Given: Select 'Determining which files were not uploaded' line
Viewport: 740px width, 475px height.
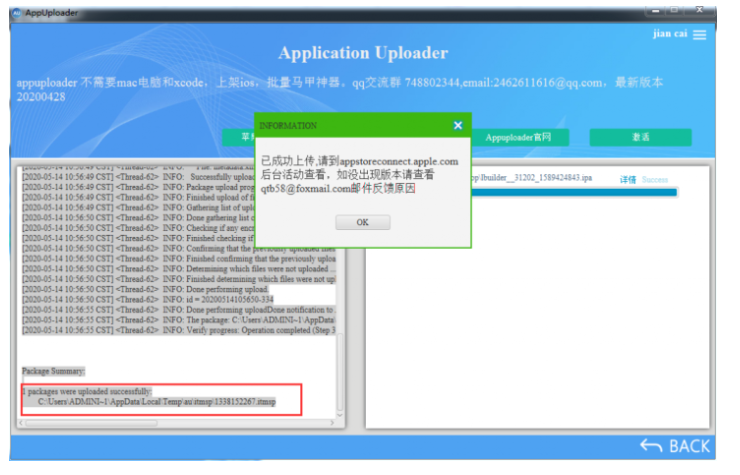Looking at the screenshot, I should click(x=179, y=269).
